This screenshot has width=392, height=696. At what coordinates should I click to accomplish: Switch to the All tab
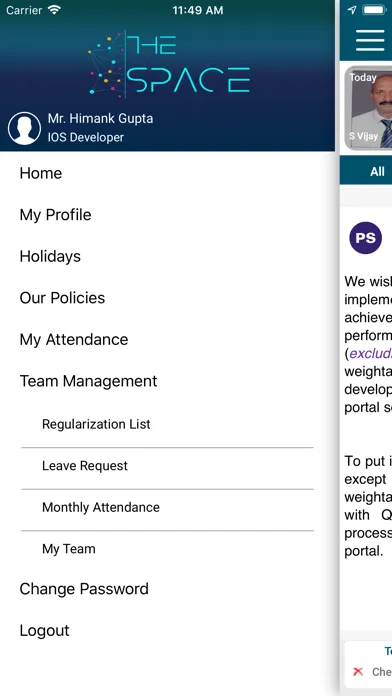click(377, 172)
